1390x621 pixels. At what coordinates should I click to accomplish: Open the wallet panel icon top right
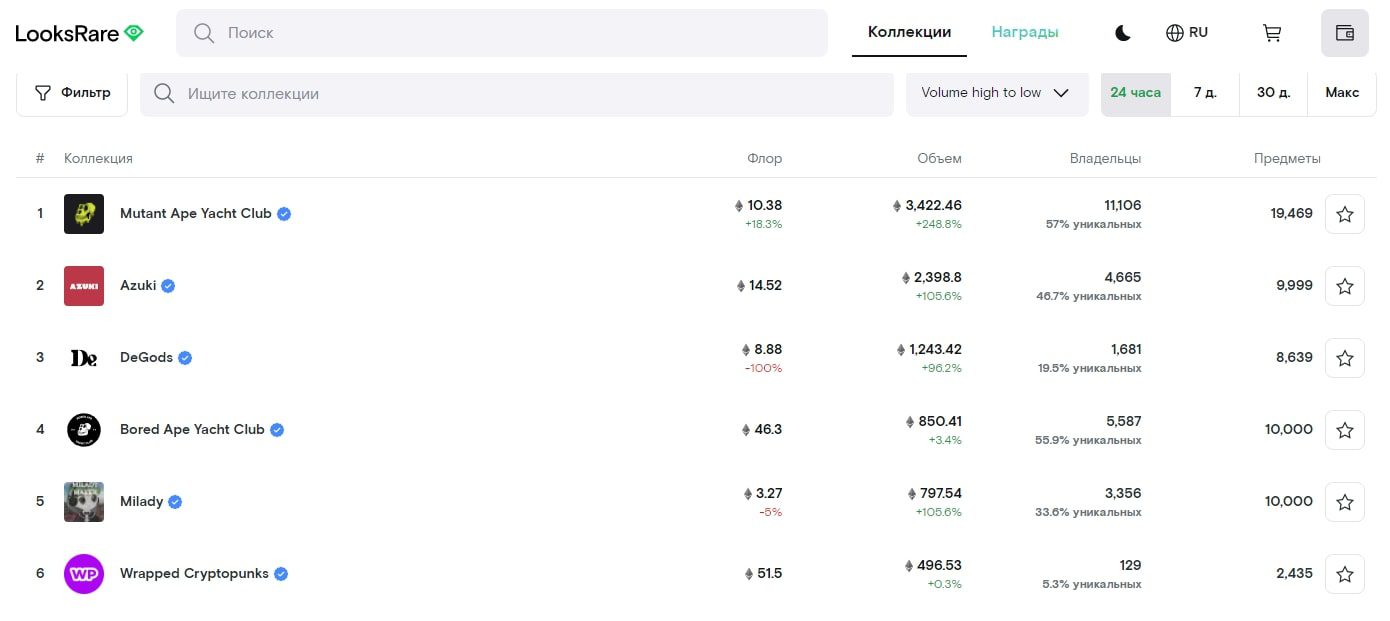point(1344,32)
